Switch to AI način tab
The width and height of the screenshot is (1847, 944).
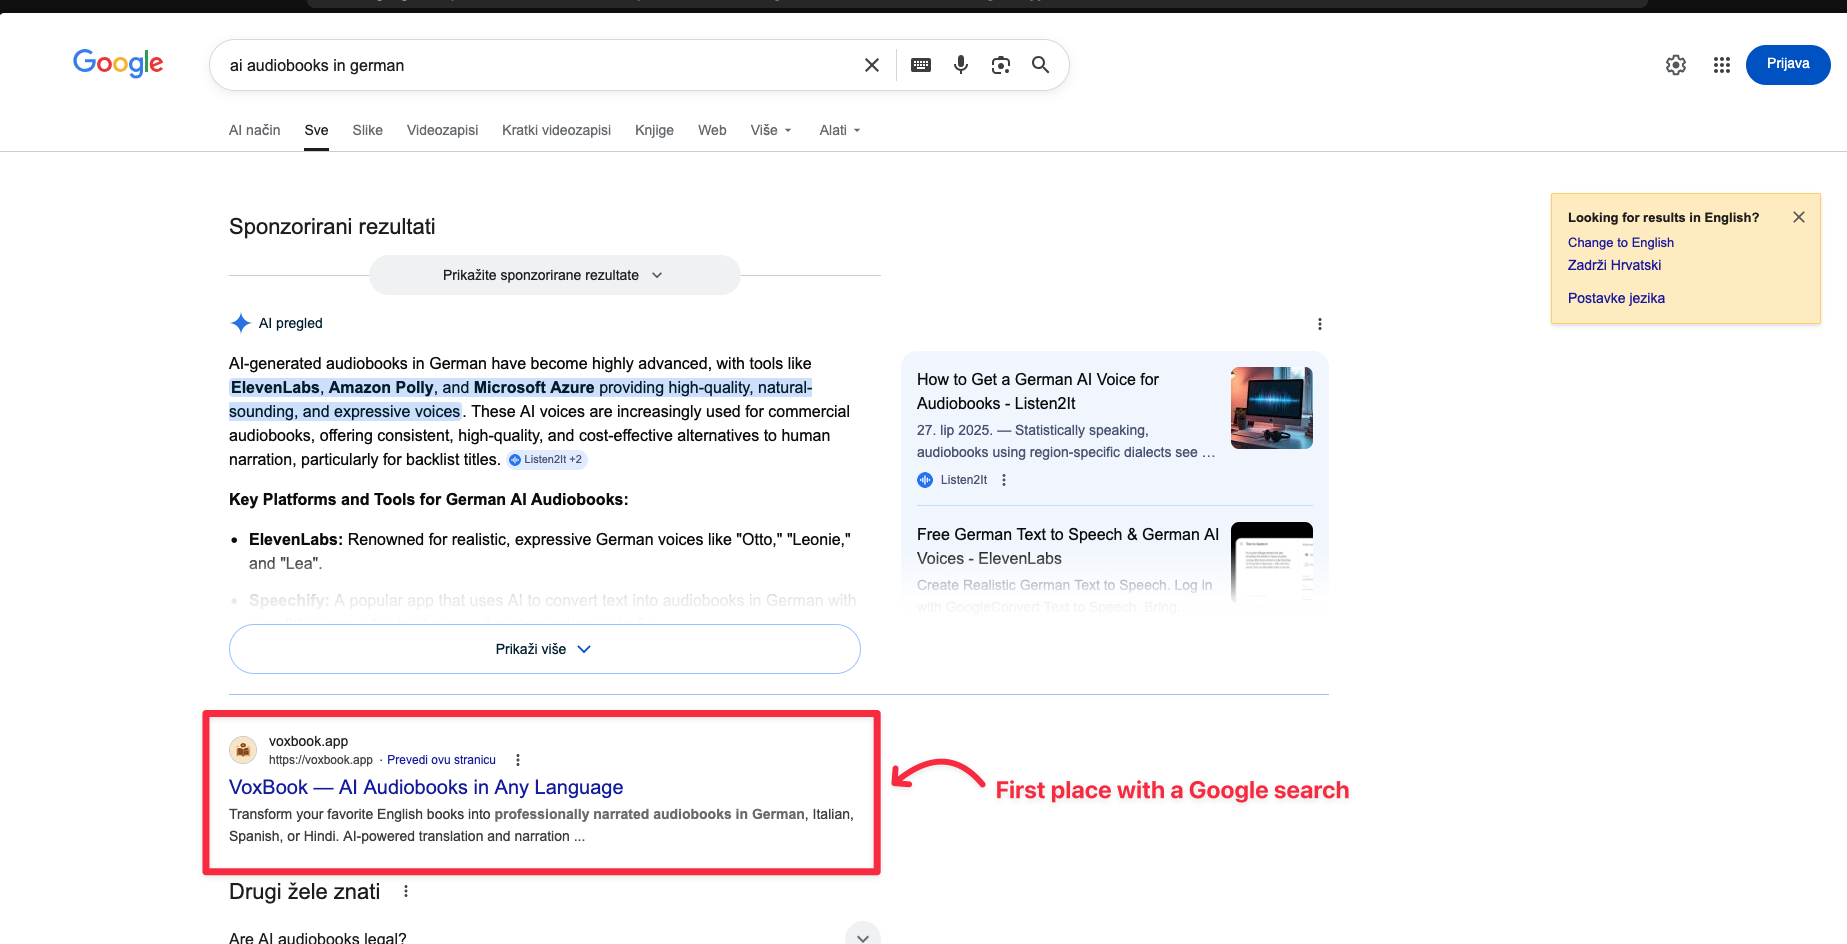coord(255,130)
